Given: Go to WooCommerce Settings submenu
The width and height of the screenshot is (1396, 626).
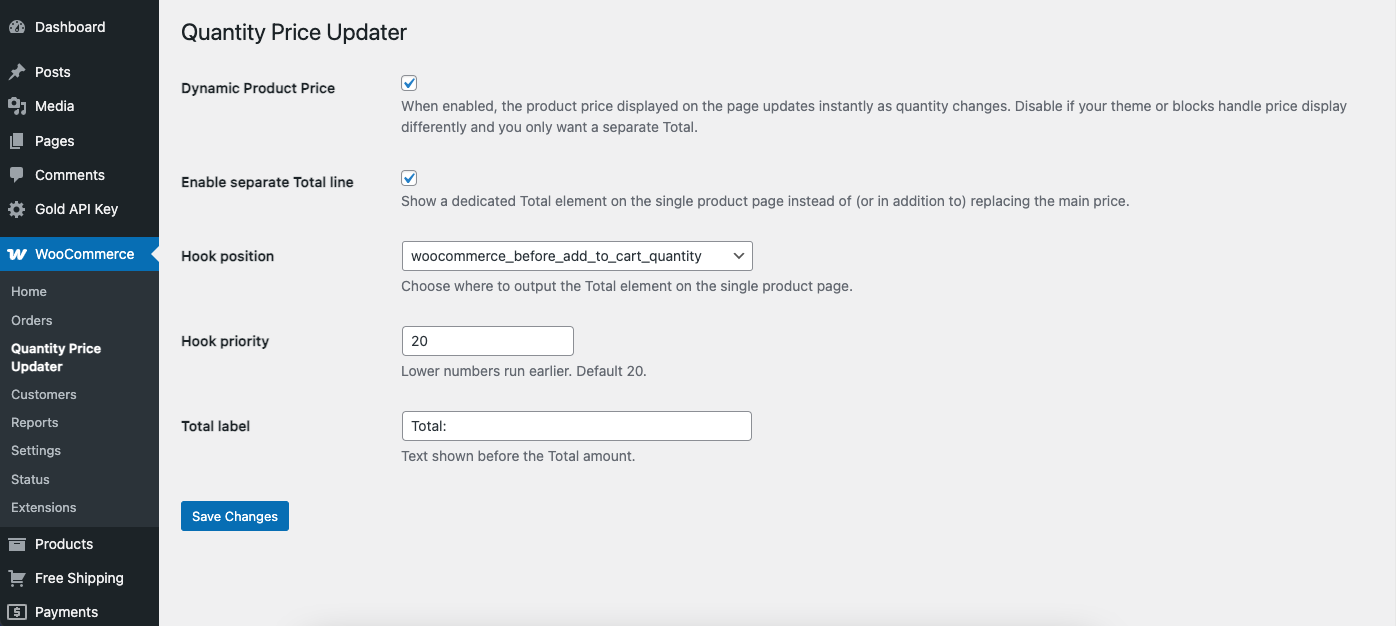Looking at the screenshot, I should coord(36,450).
